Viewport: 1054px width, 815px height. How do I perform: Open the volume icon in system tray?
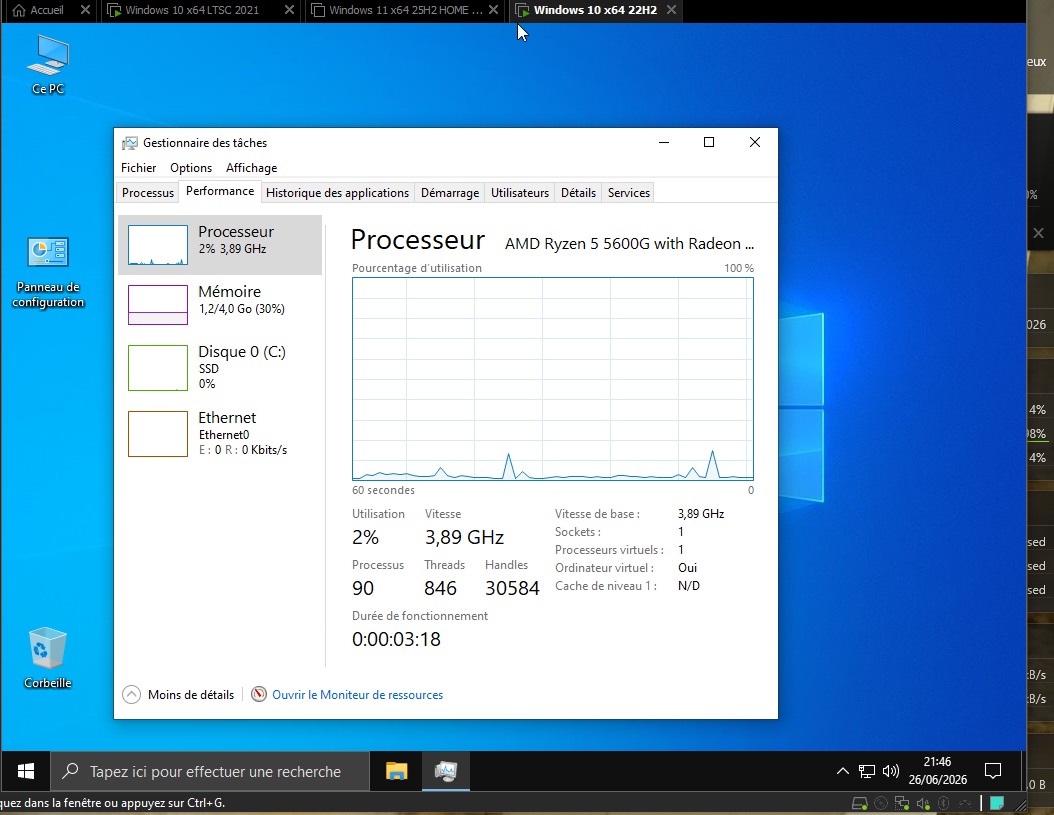(891, 771)
